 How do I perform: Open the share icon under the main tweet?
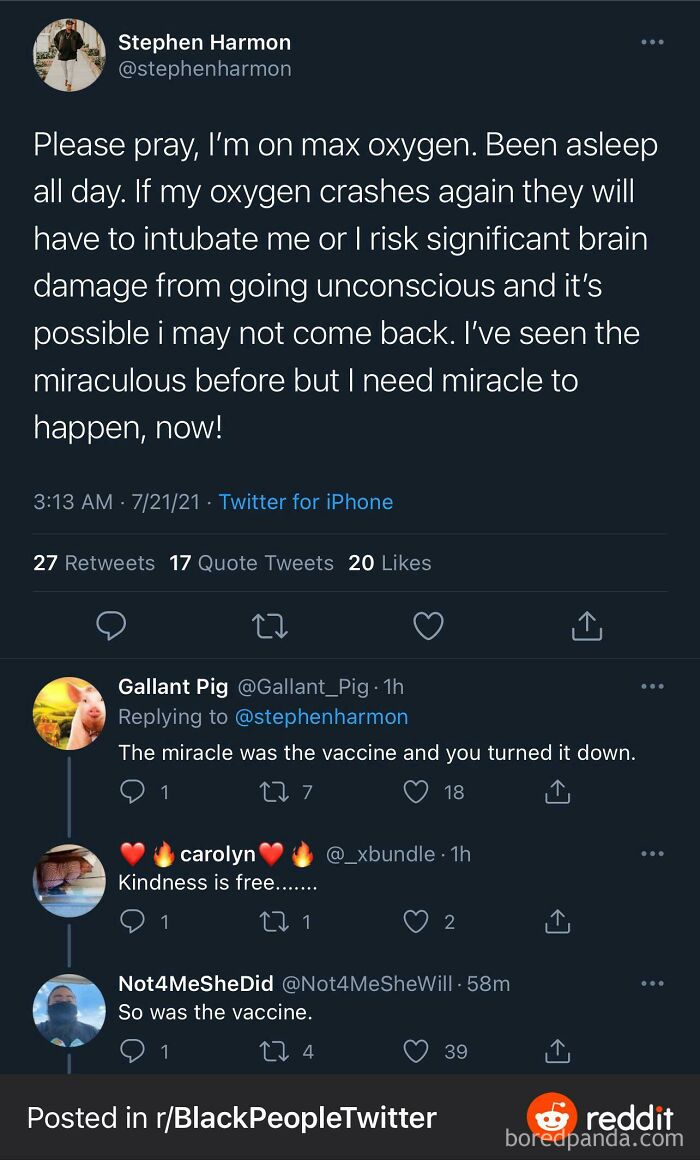587,625
